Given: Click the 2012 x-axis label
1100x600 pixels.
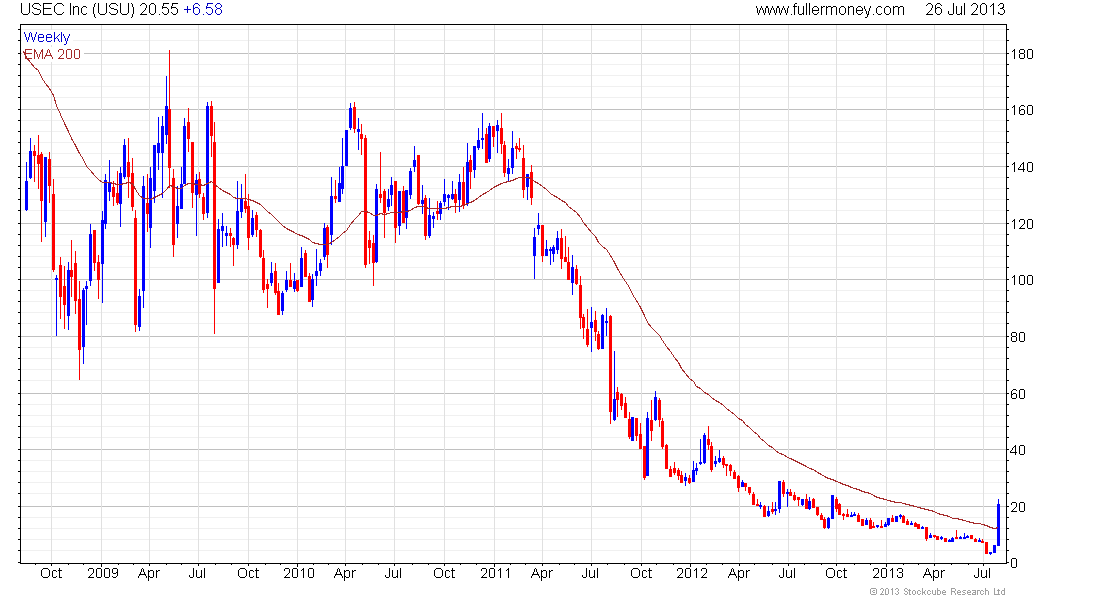Looking at the screenshot, I should [x=692, y=573].
